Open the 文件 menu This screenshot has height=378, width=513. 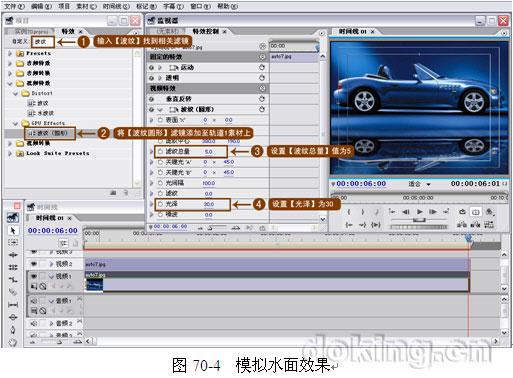14,6
